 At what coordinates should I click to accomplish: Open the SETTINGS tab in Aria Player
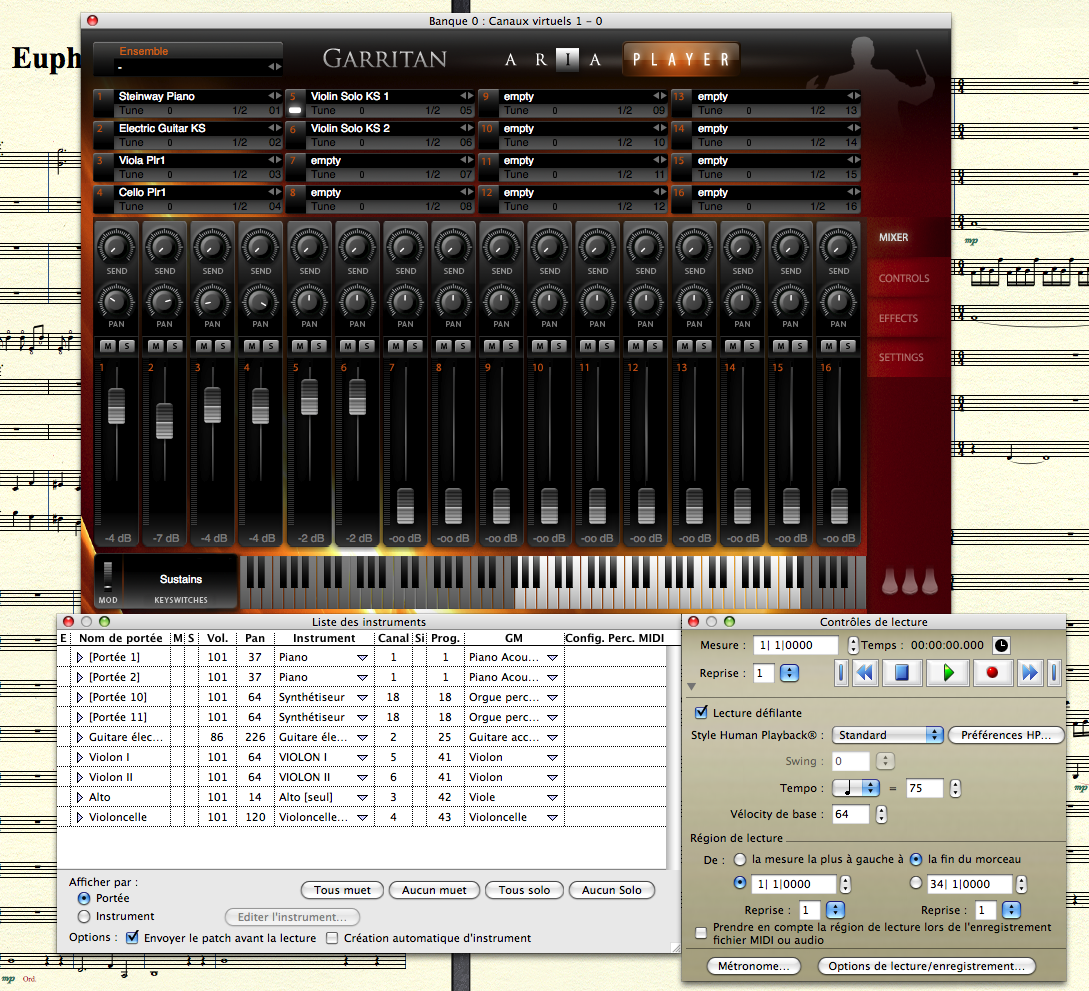[x=901, y=357]
